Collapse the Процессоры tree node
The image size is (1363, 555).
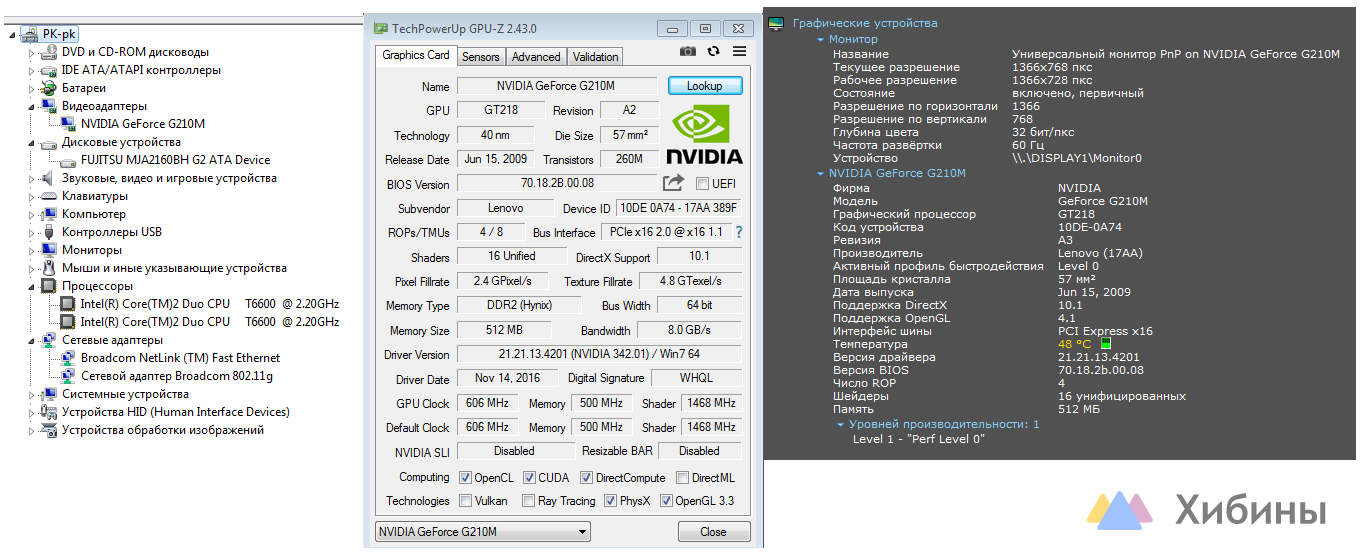pyautogui.click(x=32, y=287)
